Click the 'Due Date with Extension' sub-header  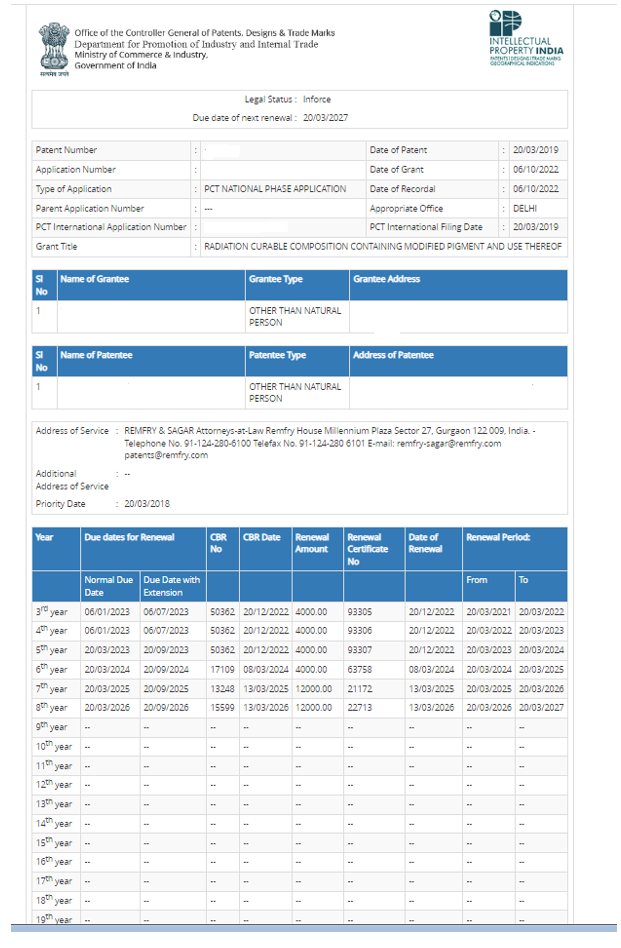(172, 586)
